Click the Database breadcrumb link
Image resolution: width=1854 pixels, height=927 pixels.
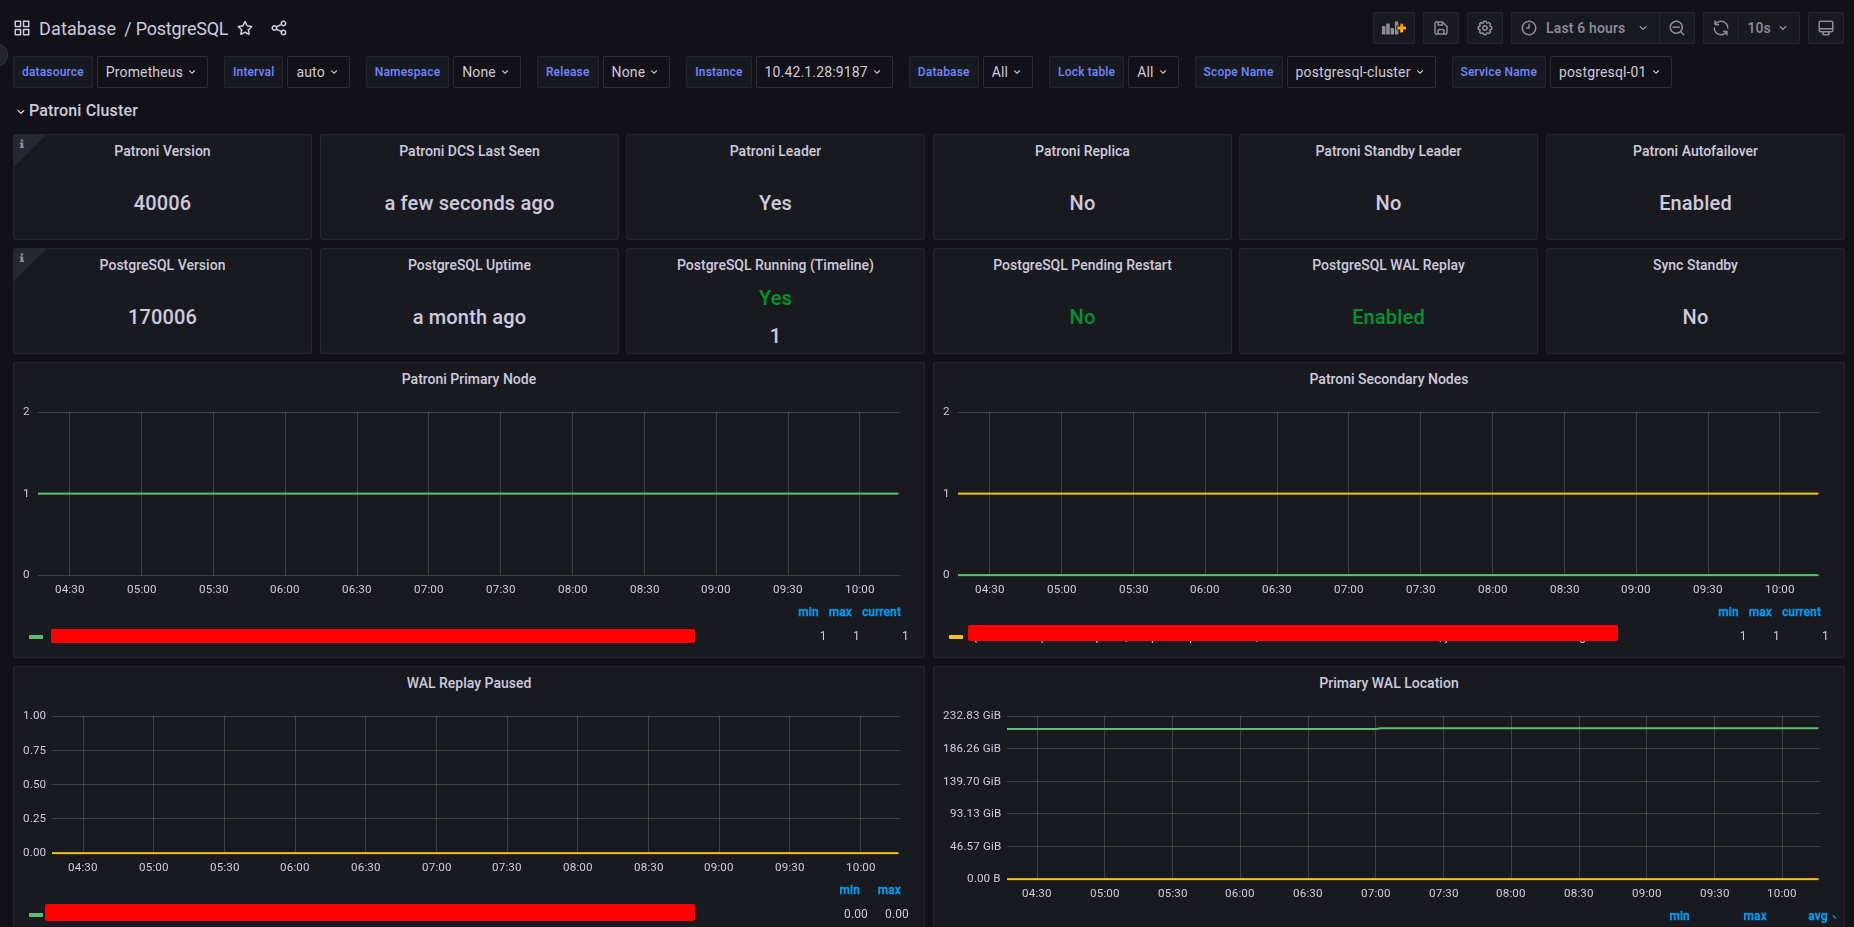(x=77, y=28)
